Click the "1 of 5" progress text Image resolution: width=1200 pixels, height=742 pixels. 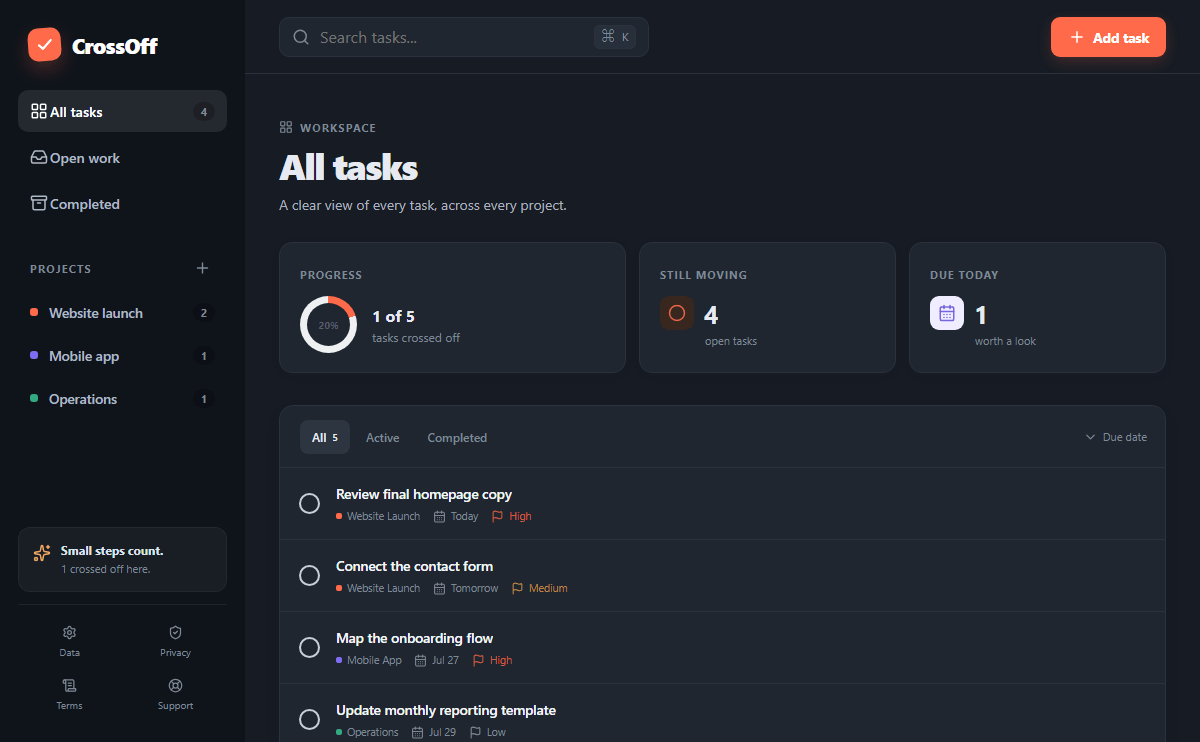pyautogui.click(x=393, y=316)
